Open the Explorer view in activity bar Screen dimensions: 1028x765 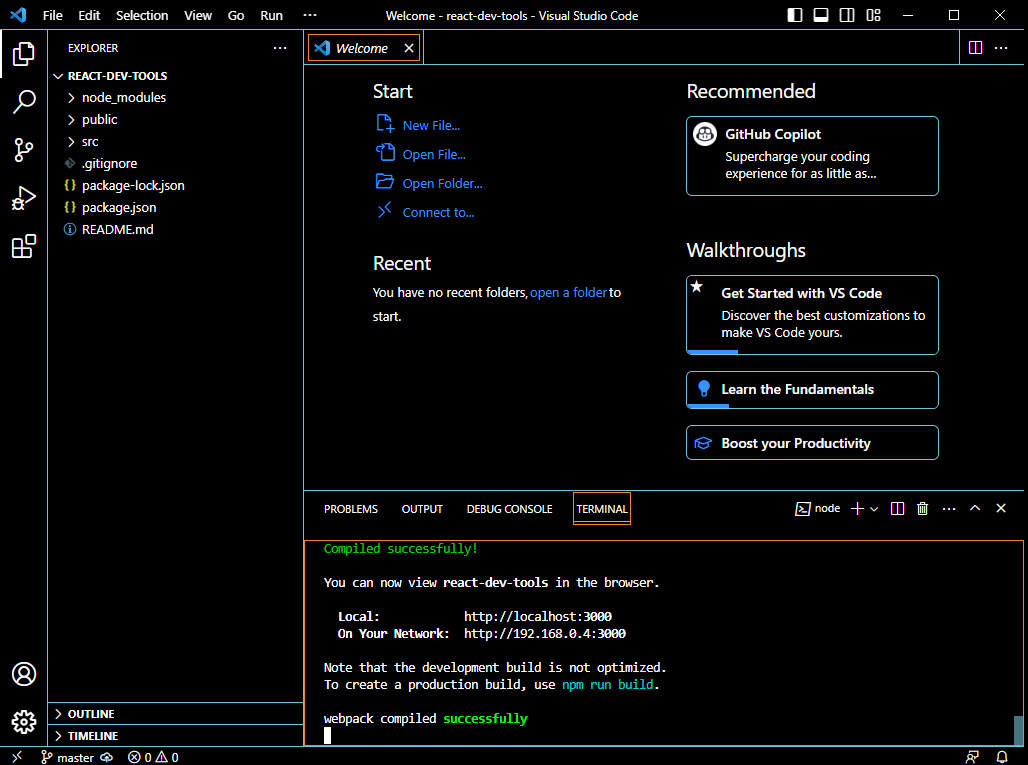point(24,54)
